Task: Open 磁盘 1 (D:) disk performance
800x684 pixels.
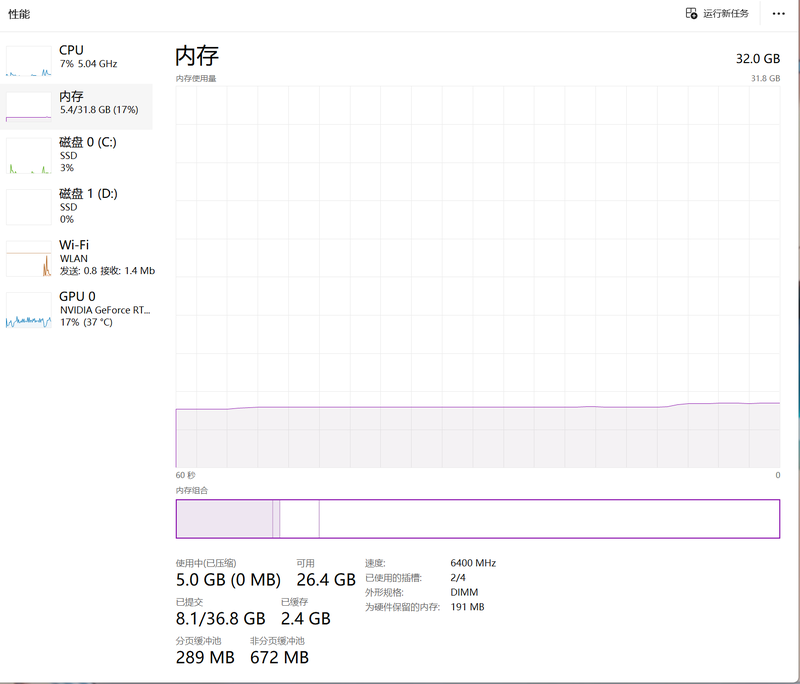Action: pyautogui.click(x=77, y=207)
